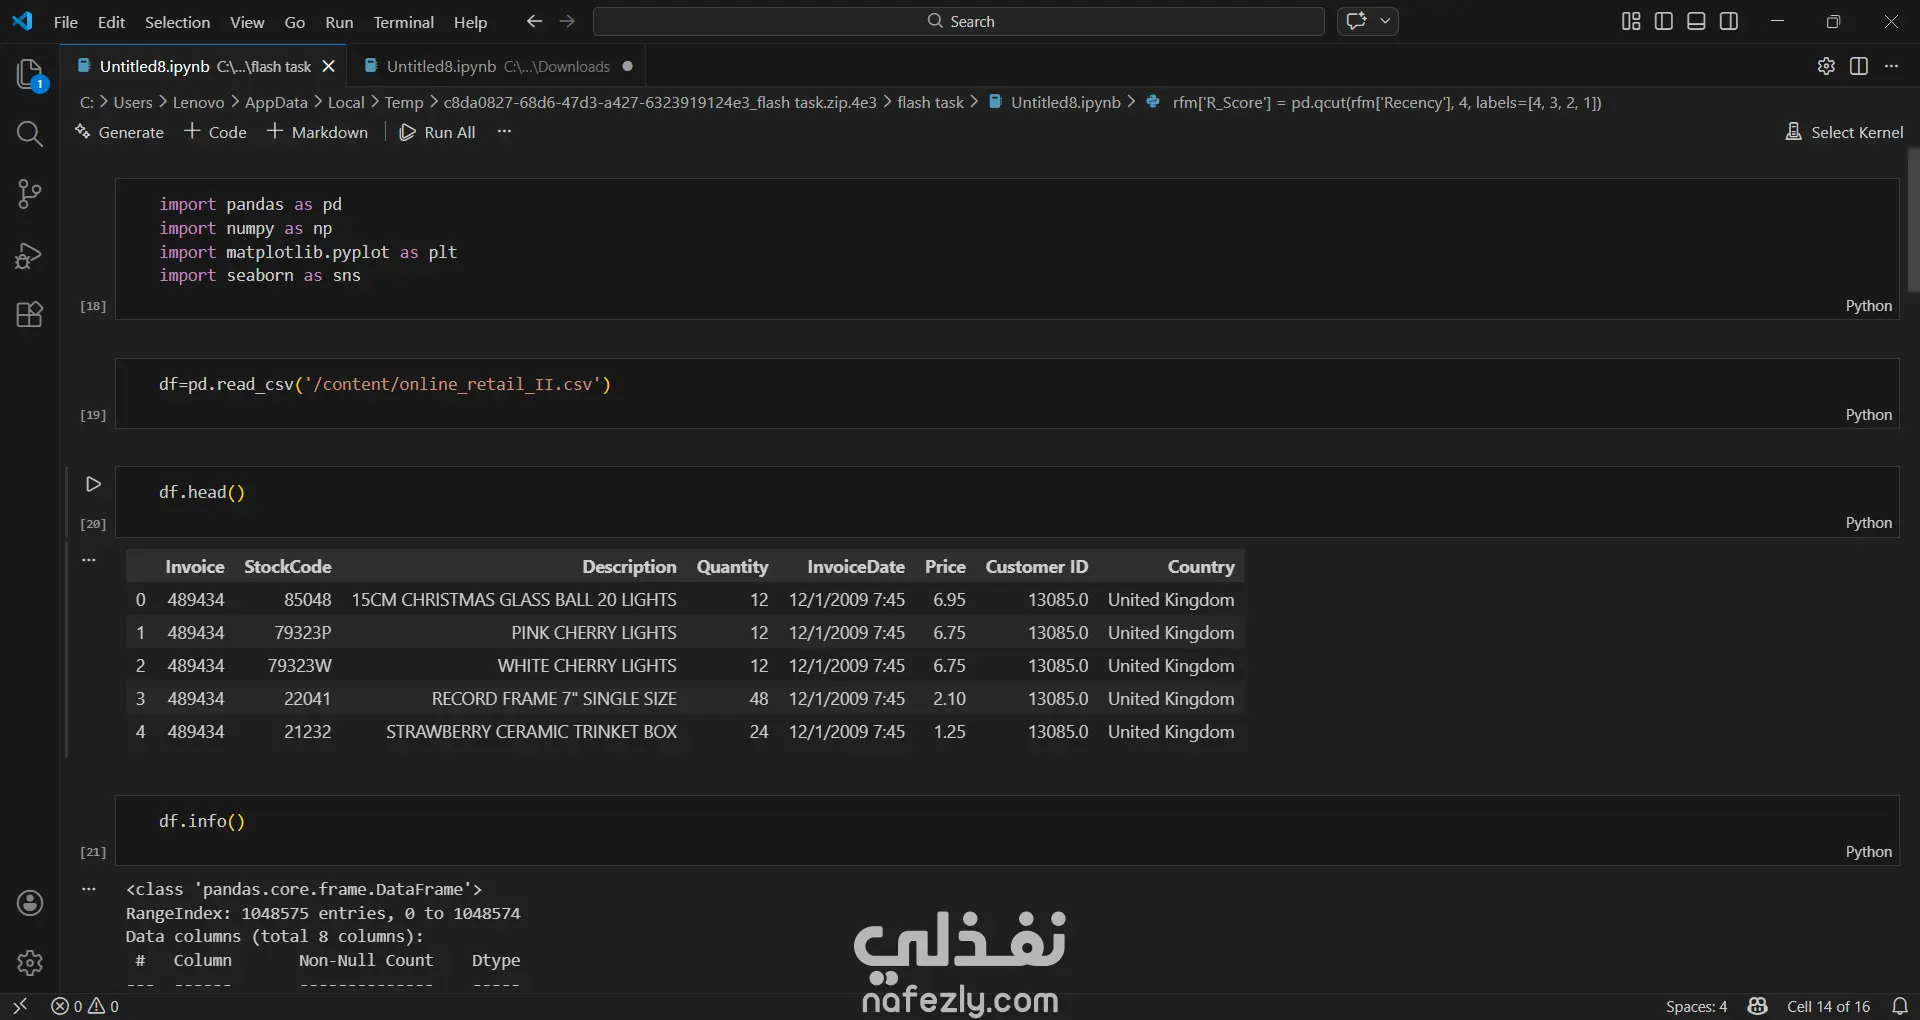This screenshot has height=1020, width=1920.
Task: Open Source Control view
Action: [30, 194]
